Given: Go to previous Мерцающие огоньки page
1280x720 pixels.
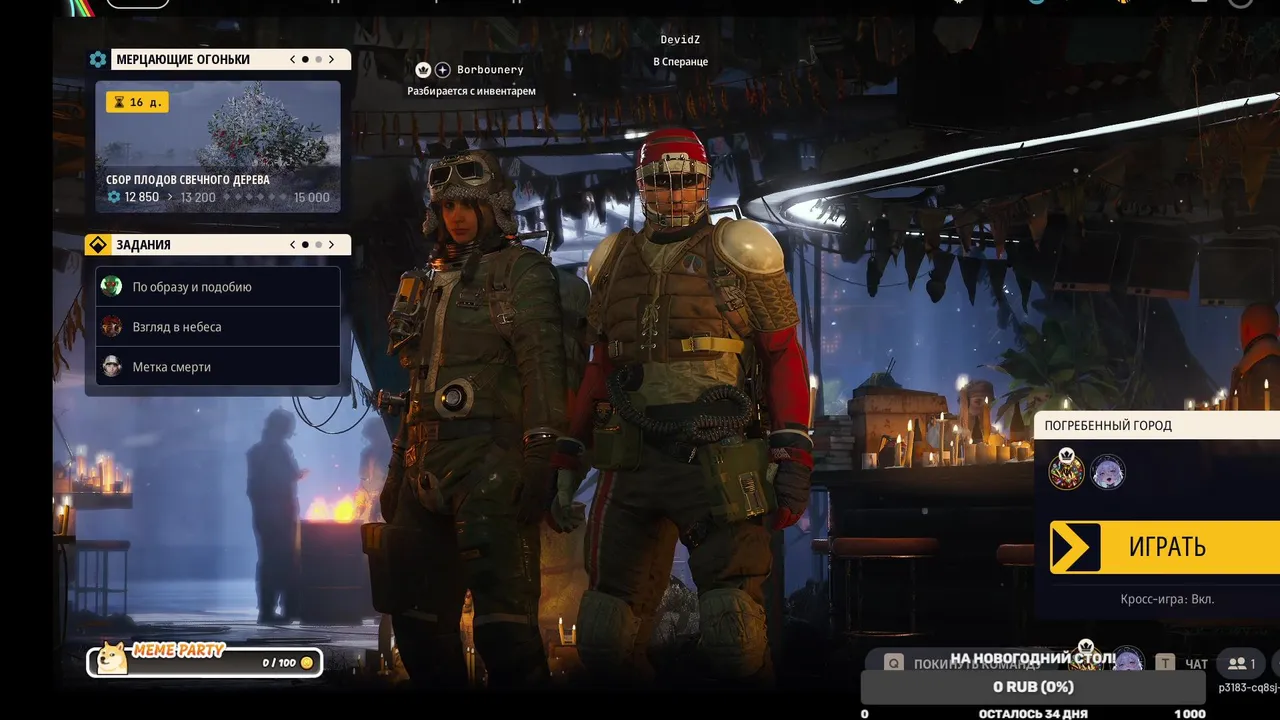Looking at the screenshot, I should (292, 60).
